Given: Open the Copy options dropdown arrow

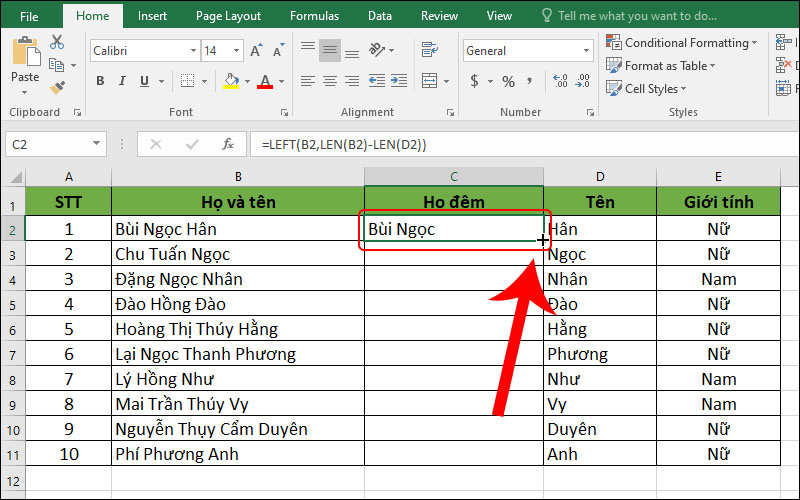Looking at the screenshot, I should click(x=73, y=66).
